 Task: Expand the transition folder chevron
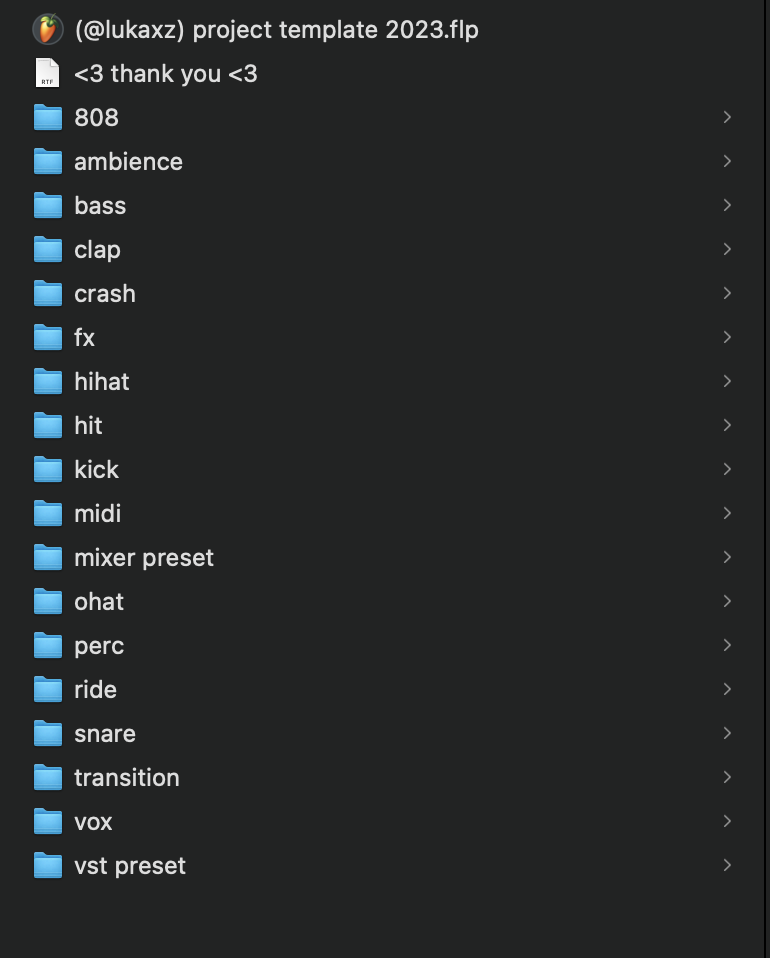point(727,778)
